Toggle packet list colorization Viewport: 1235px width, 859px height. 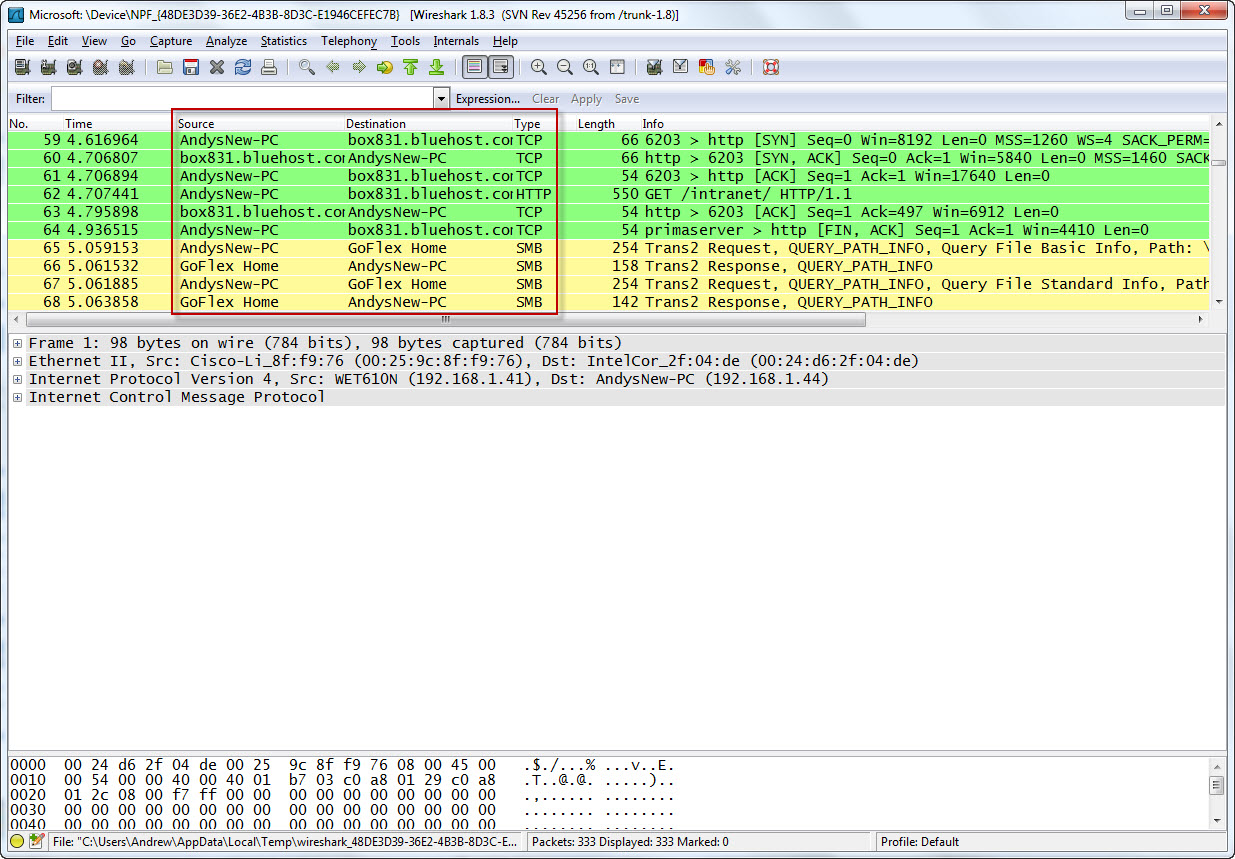[x=475, y=68]
